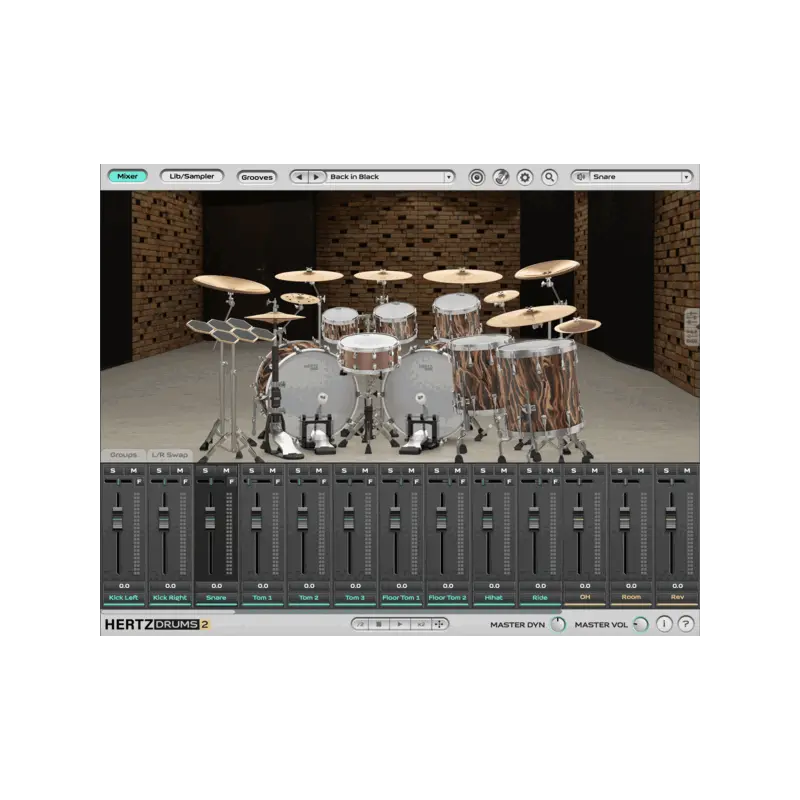Adjust the Master Vol knob
This screenshot has height=800, width=800.
[641, 624]
